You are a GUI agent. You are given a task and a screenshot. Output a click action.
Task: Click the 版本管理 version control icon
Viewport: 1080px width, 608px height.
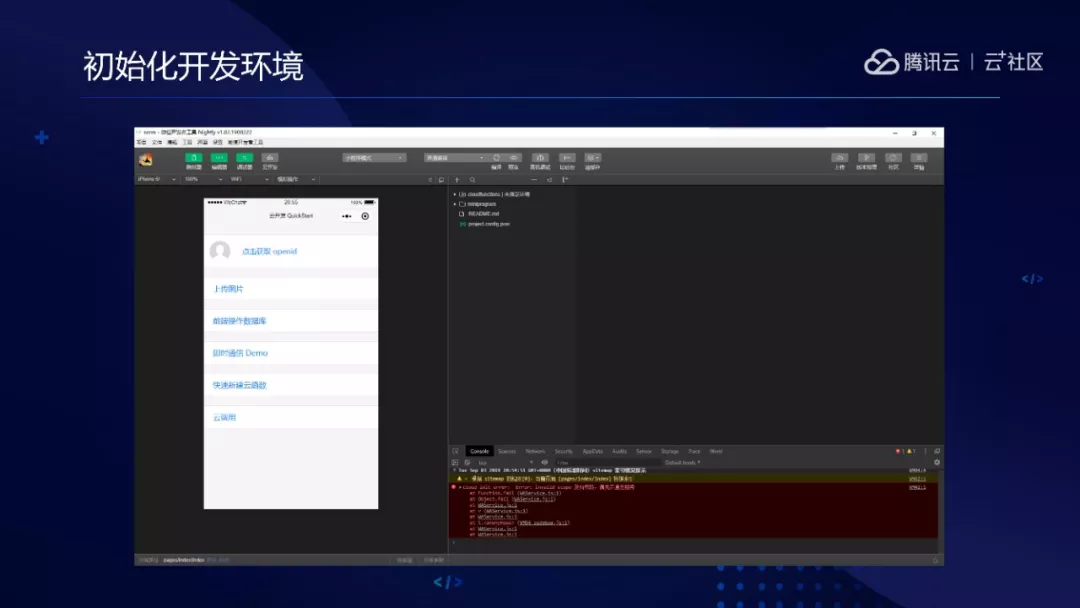click(x=866, y=158)
